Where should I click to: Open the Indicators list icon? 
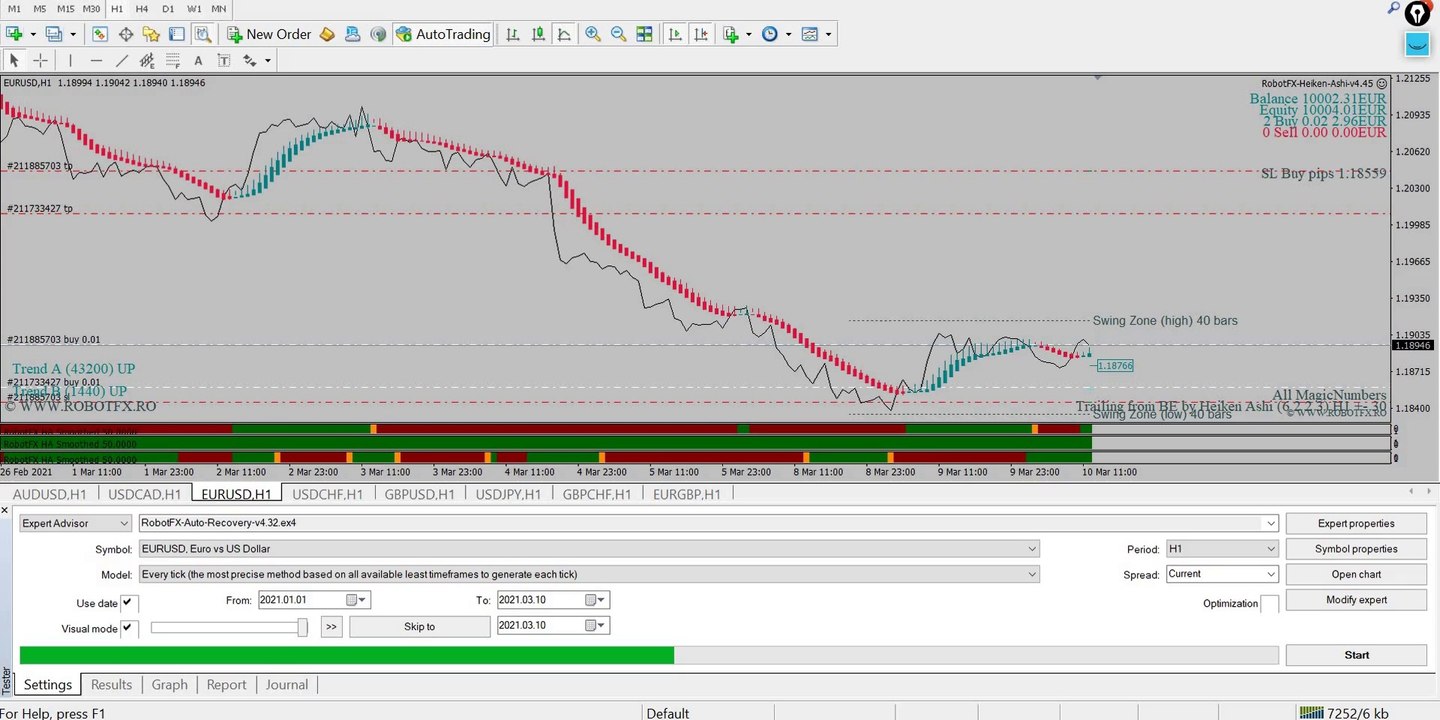point(731,34)
